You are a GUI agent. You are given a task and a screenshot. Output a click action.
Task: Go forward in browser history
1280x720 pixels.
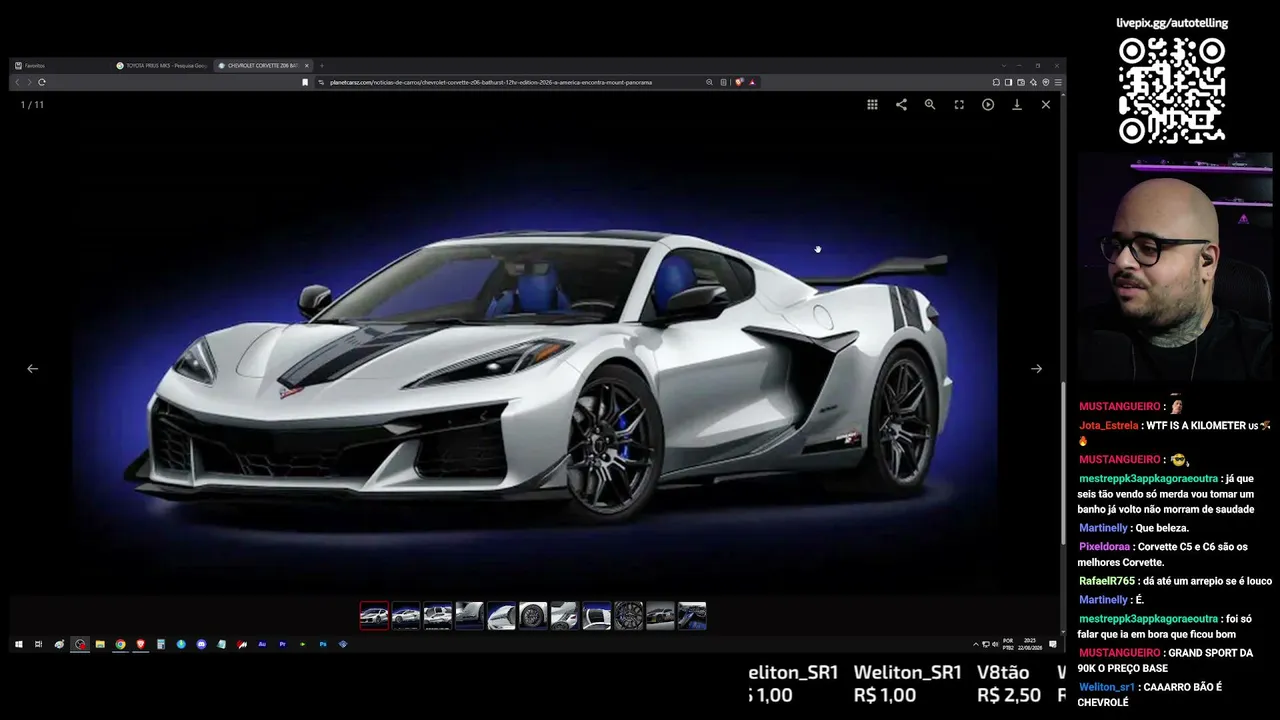pos(29,82)
